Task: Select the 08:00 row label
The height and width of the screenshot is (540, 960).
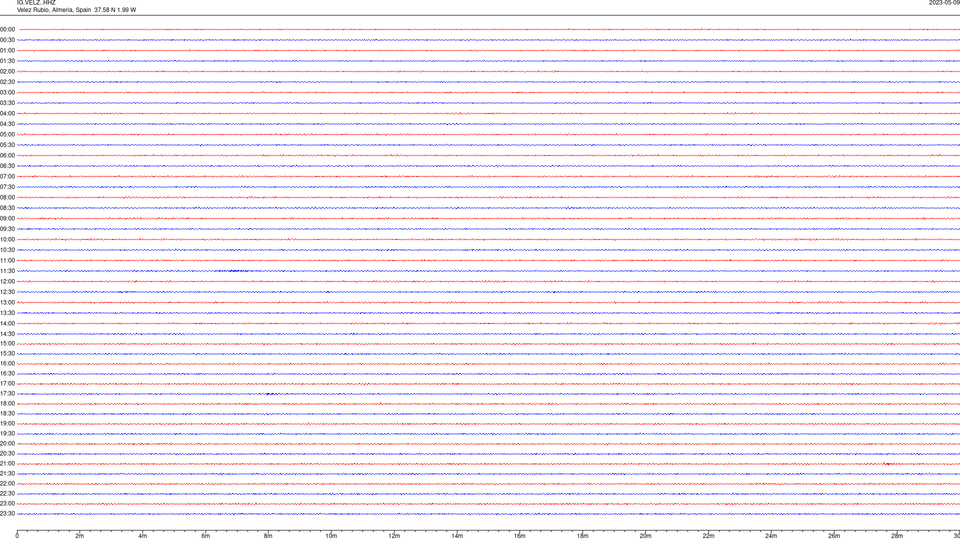Action: point(7,197)
